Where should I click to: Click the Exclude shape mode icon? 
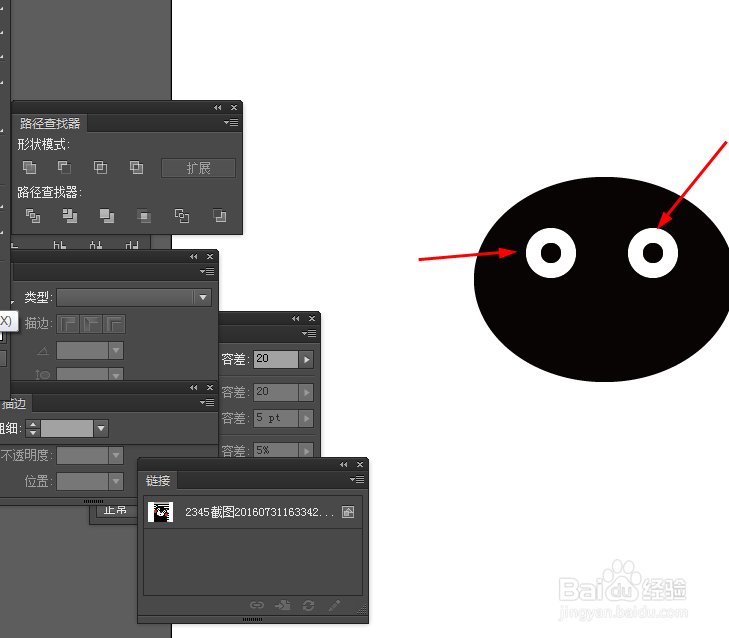point(136,167)
